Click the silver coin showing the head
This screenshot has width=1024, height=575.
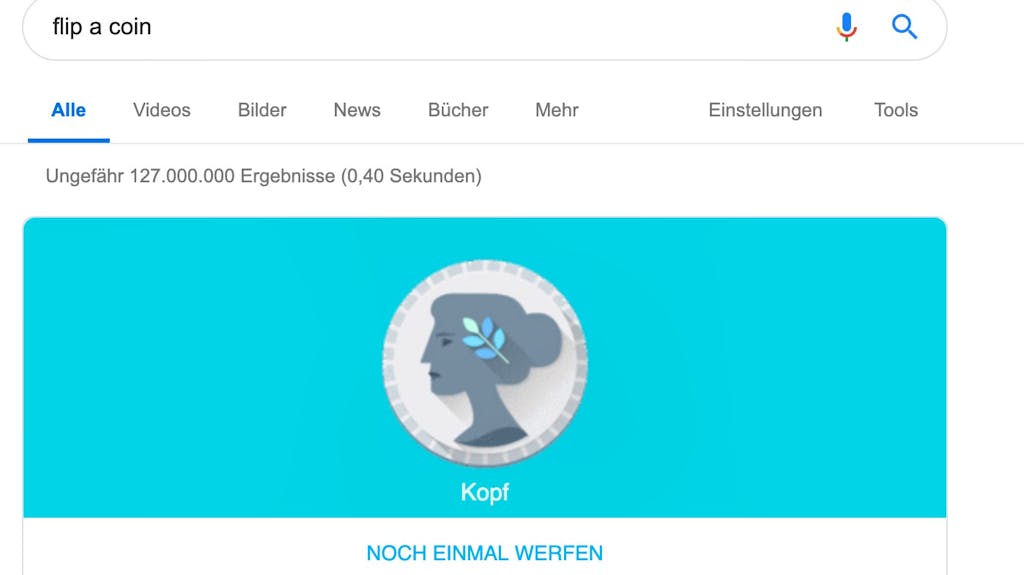click(485, 363)
